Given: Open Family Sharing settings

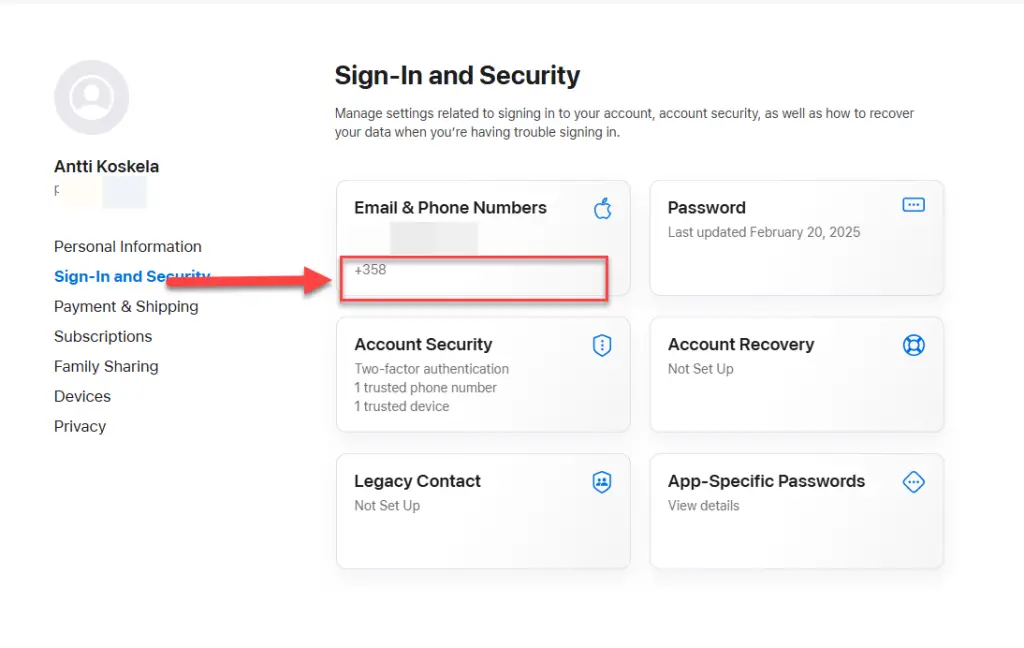Looking at the screenshot, I should pos(106,366).
